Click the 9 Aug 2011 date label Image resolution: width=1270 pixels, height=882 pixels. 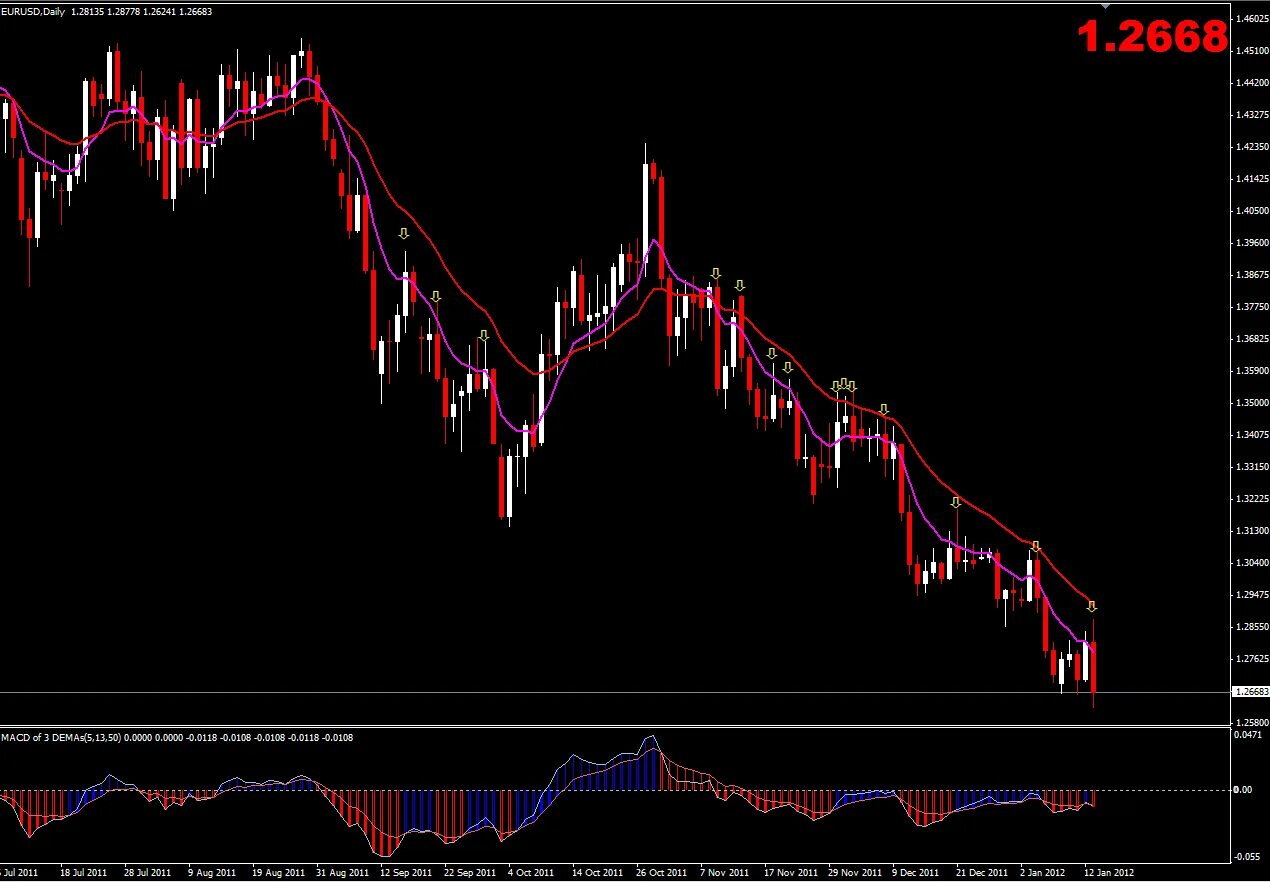tap(212, 872)
